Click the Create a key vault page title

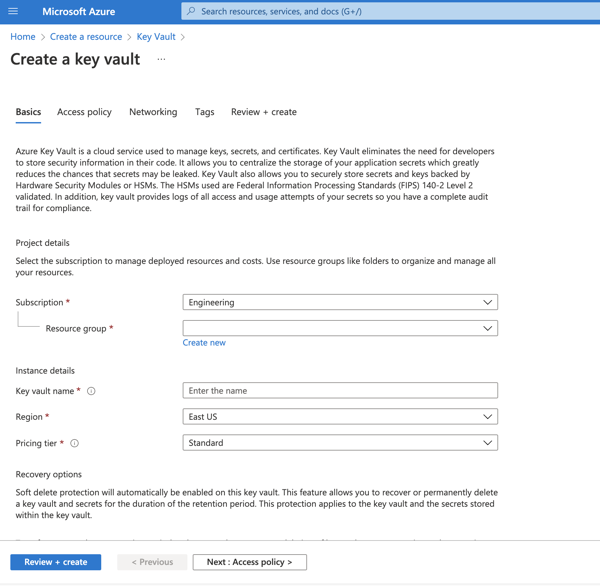click(x=75, y=59)
